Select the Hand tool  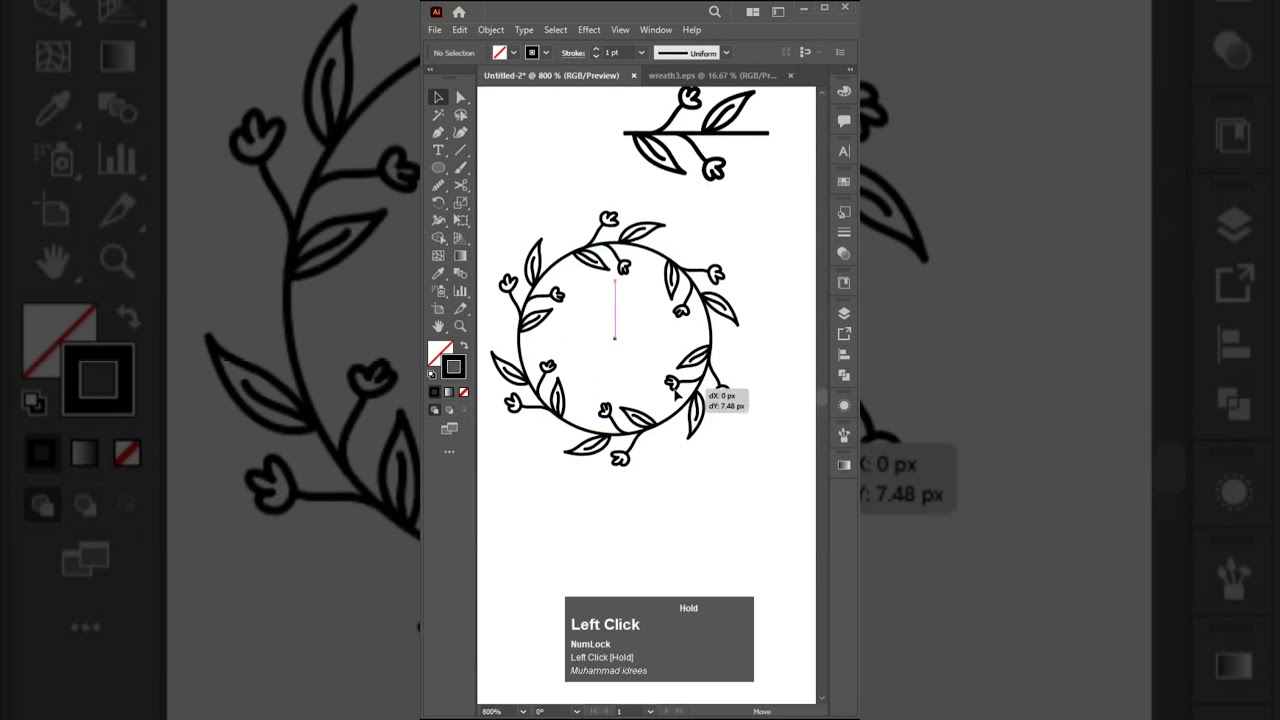tap(438, 326)
